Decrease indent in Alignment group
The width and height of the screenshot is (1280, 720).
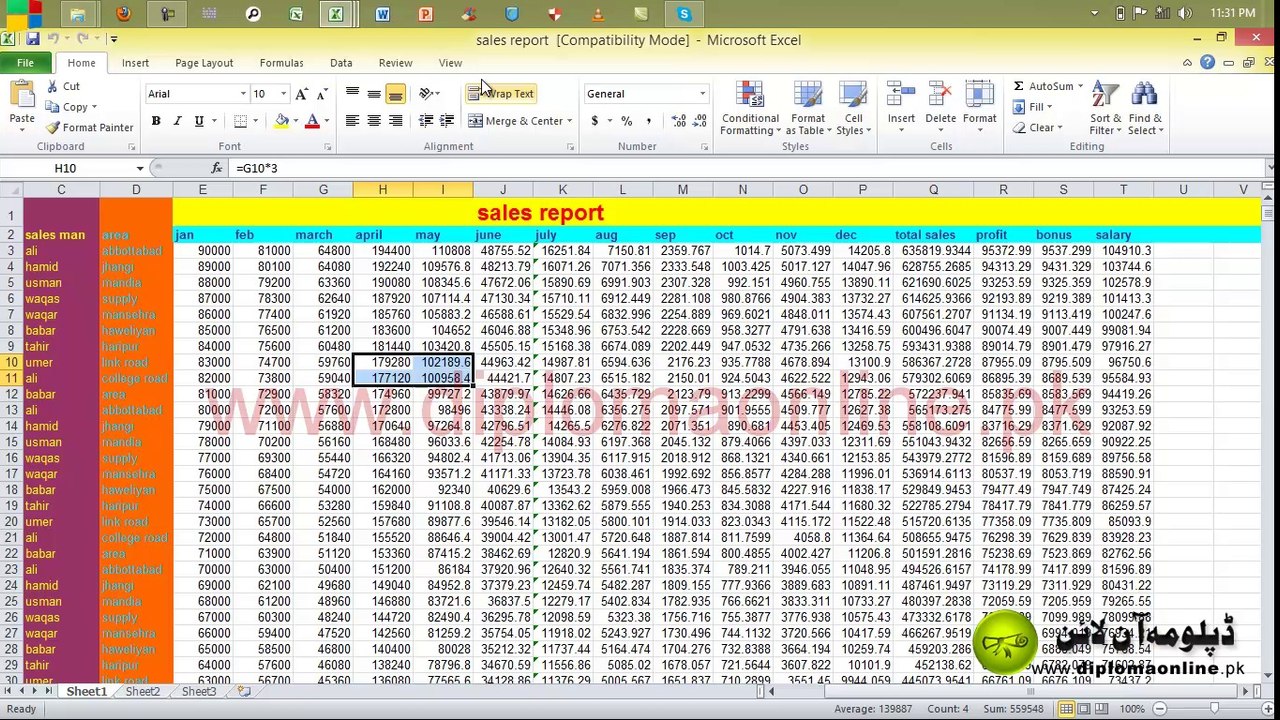[426, 121]
